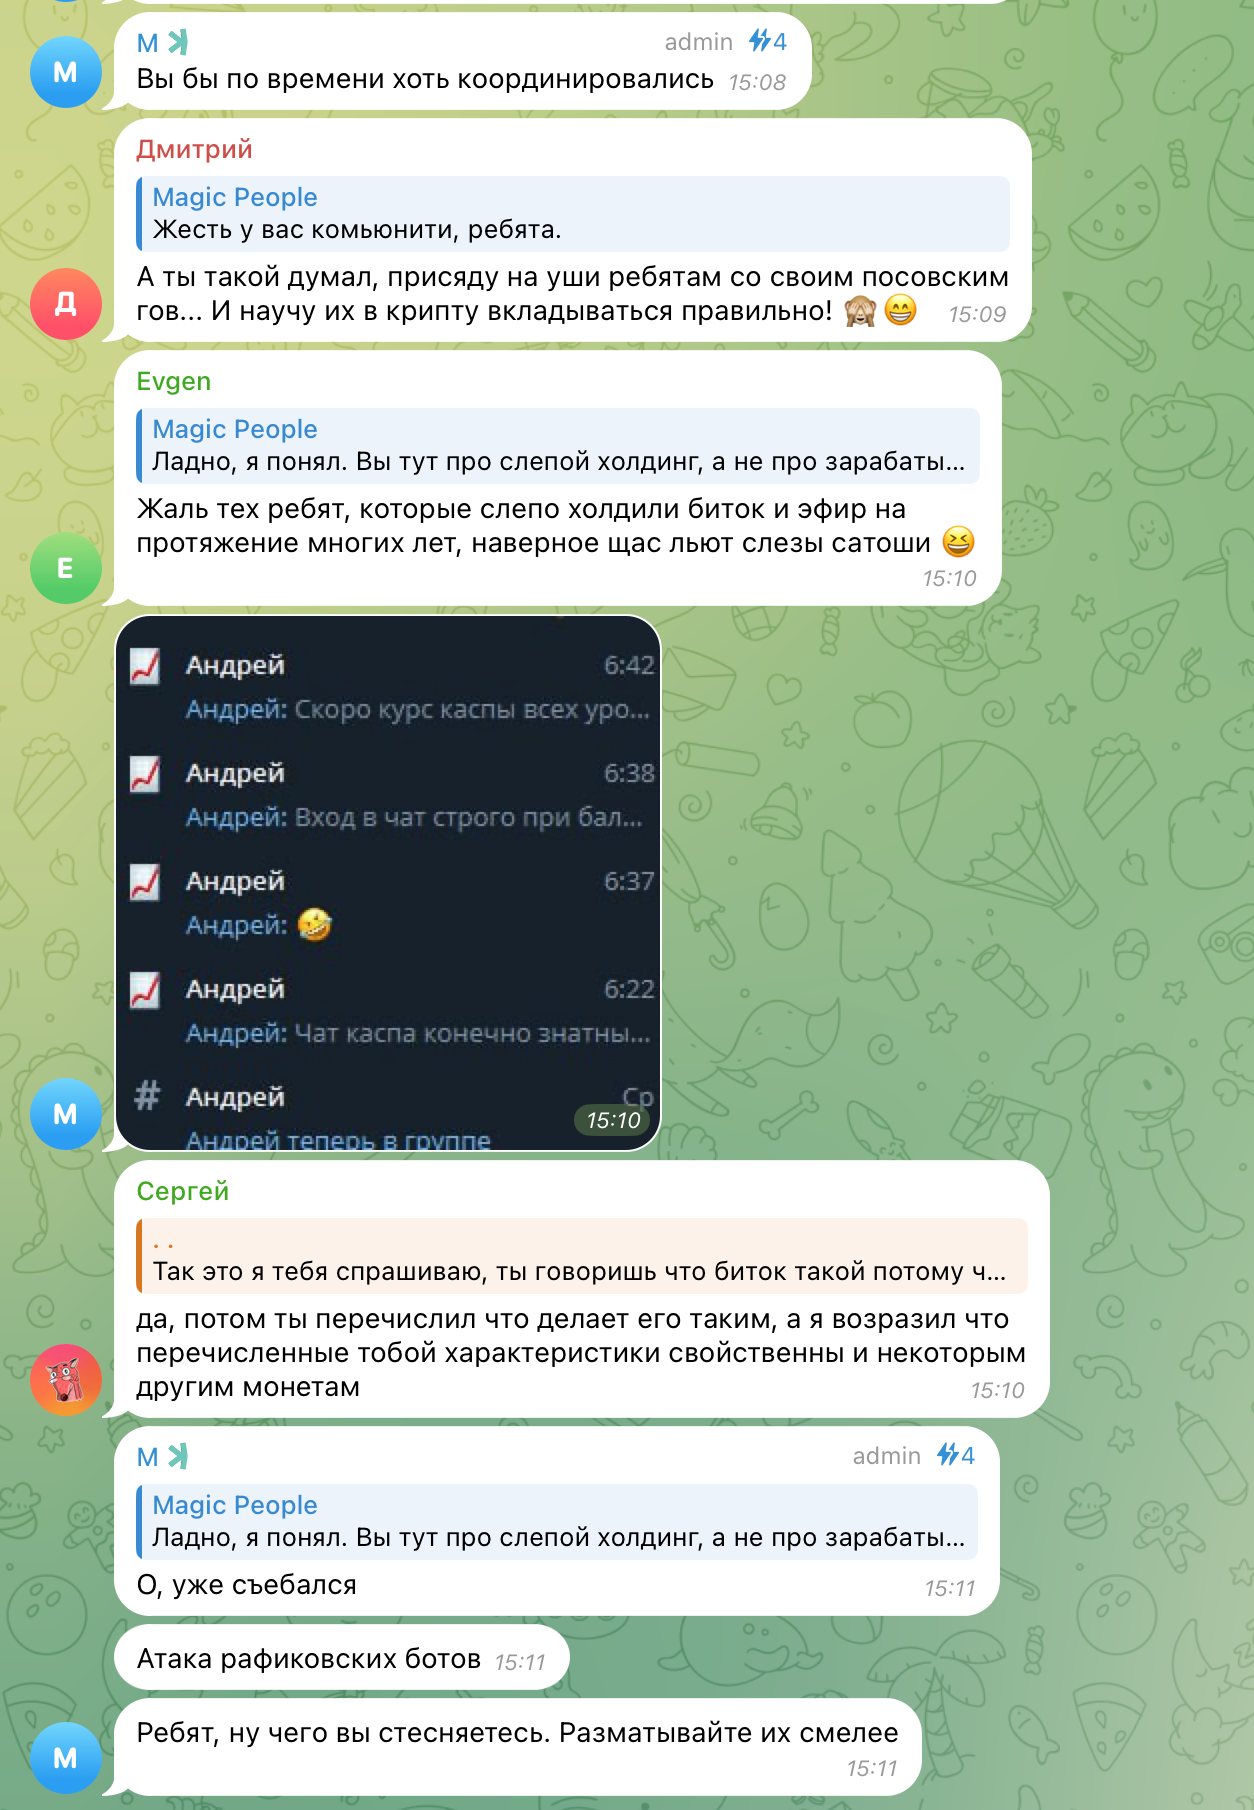Click the emoji status icon beside lower M name
Image resolution: width=1254 pixels, height=1810 pixels.
178,1457
